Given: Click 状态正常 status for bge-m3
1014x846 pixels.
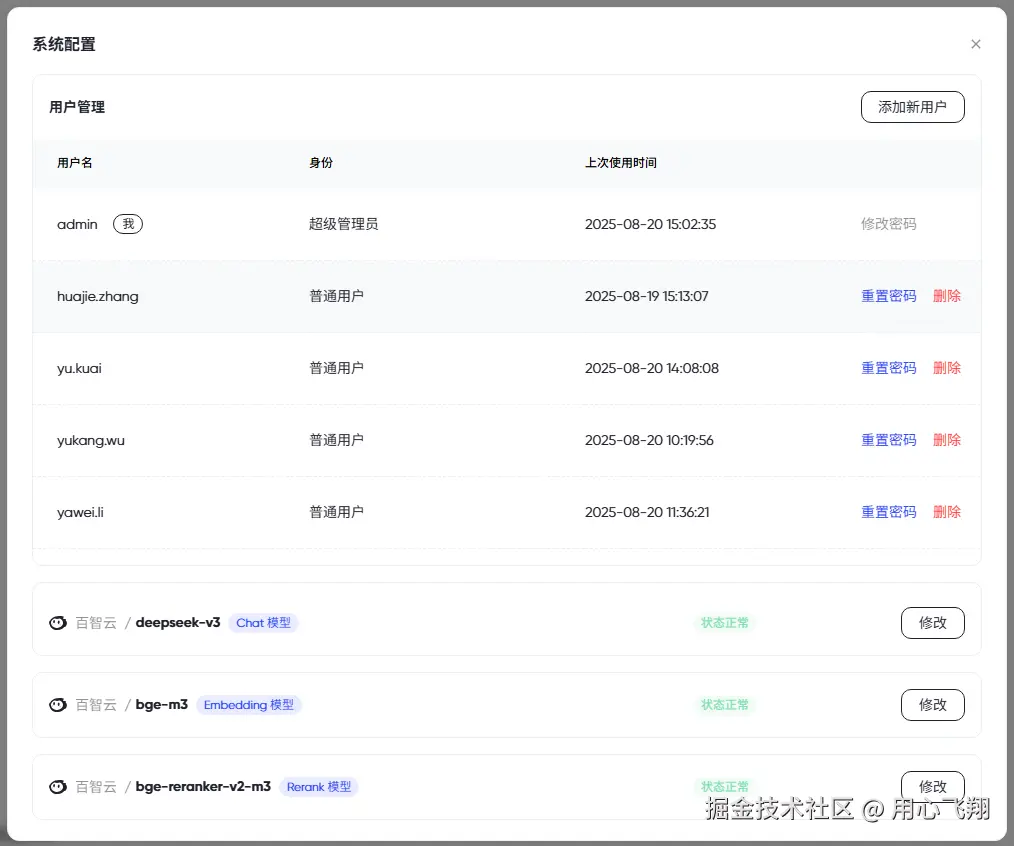Looking at the screenshot, I should coord(724,705).
